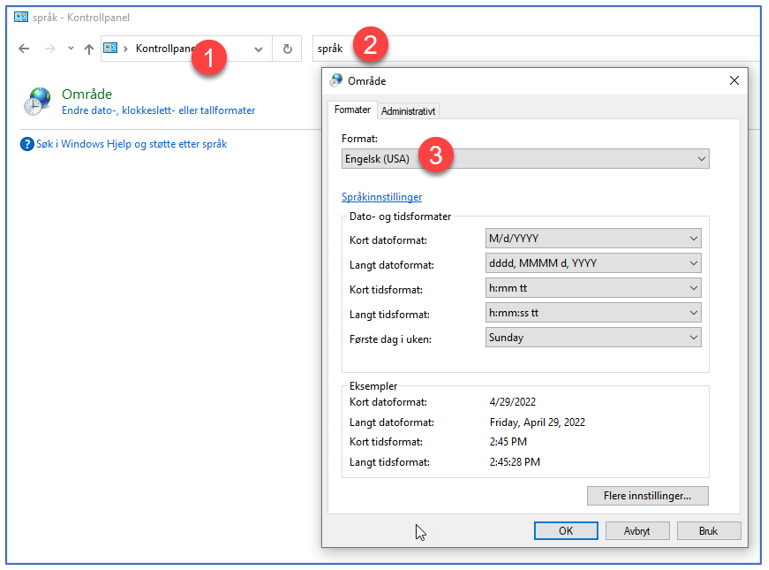This screenshot has height=570, width=769.
Task: Expand the Kort datoformat dropdown
Action: coord(593,238)
